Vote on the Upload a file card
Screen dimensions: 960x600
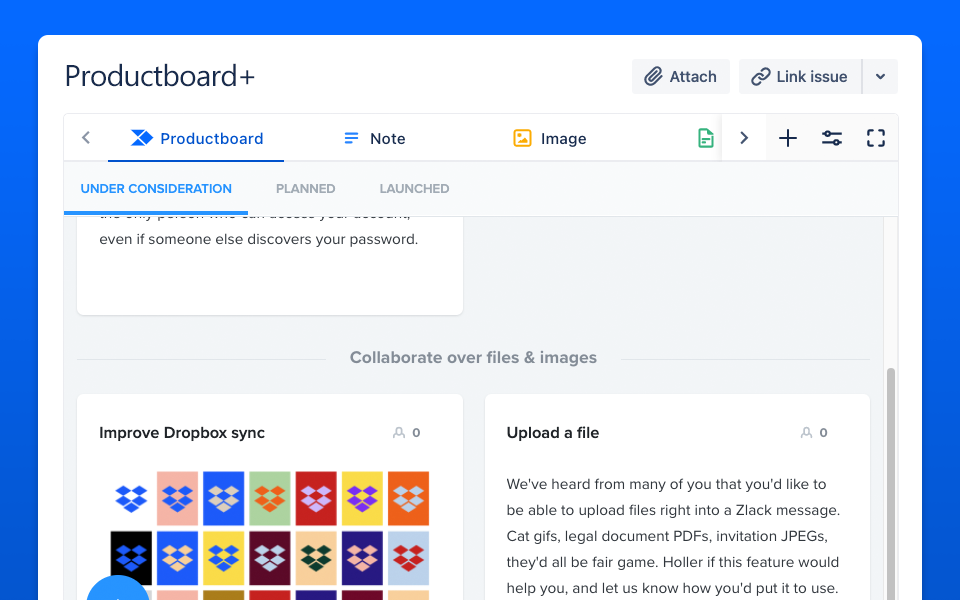coord(814,433)
